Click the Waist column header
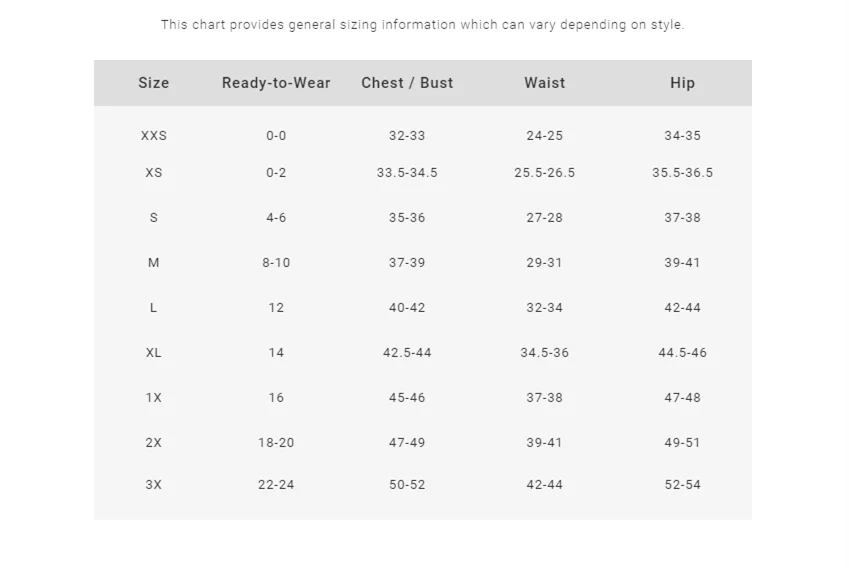The width and height of the screenshot is (849, 568). [x=544, y=83]
